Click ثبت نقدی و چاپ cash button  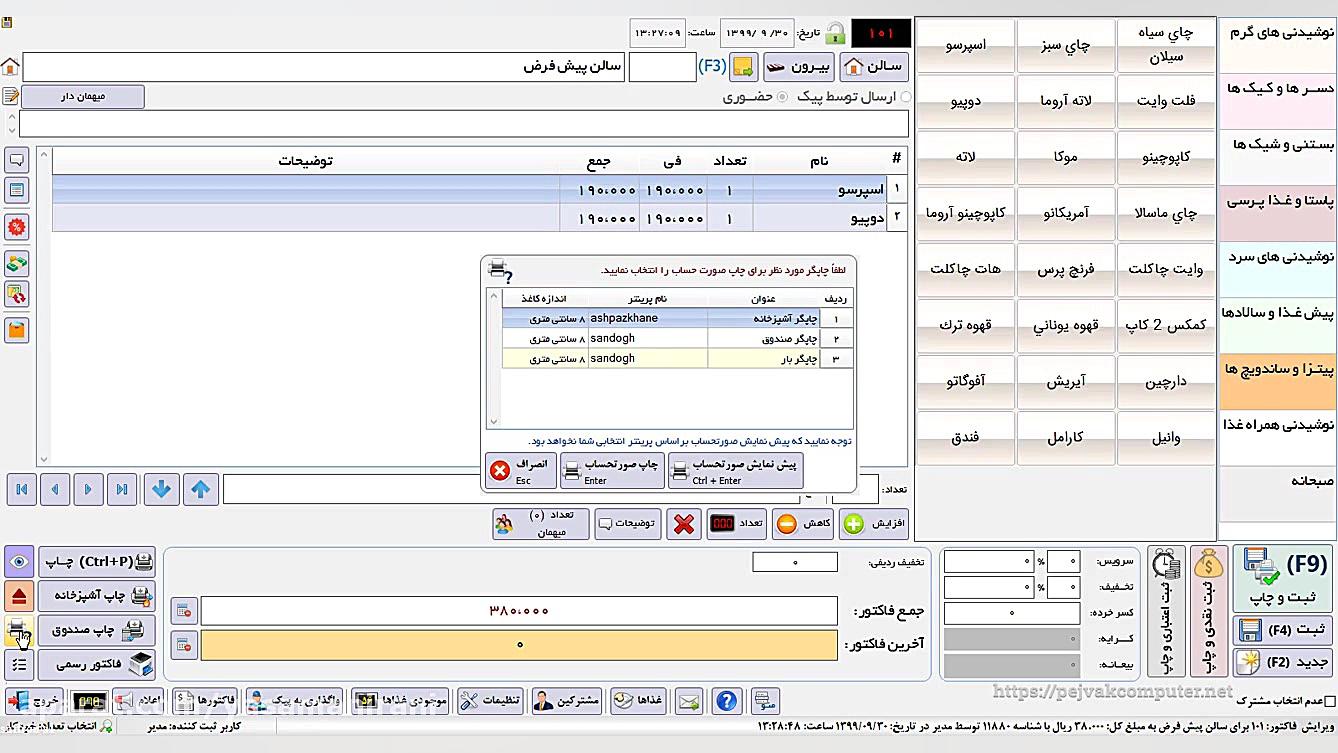pos(1208,611)
